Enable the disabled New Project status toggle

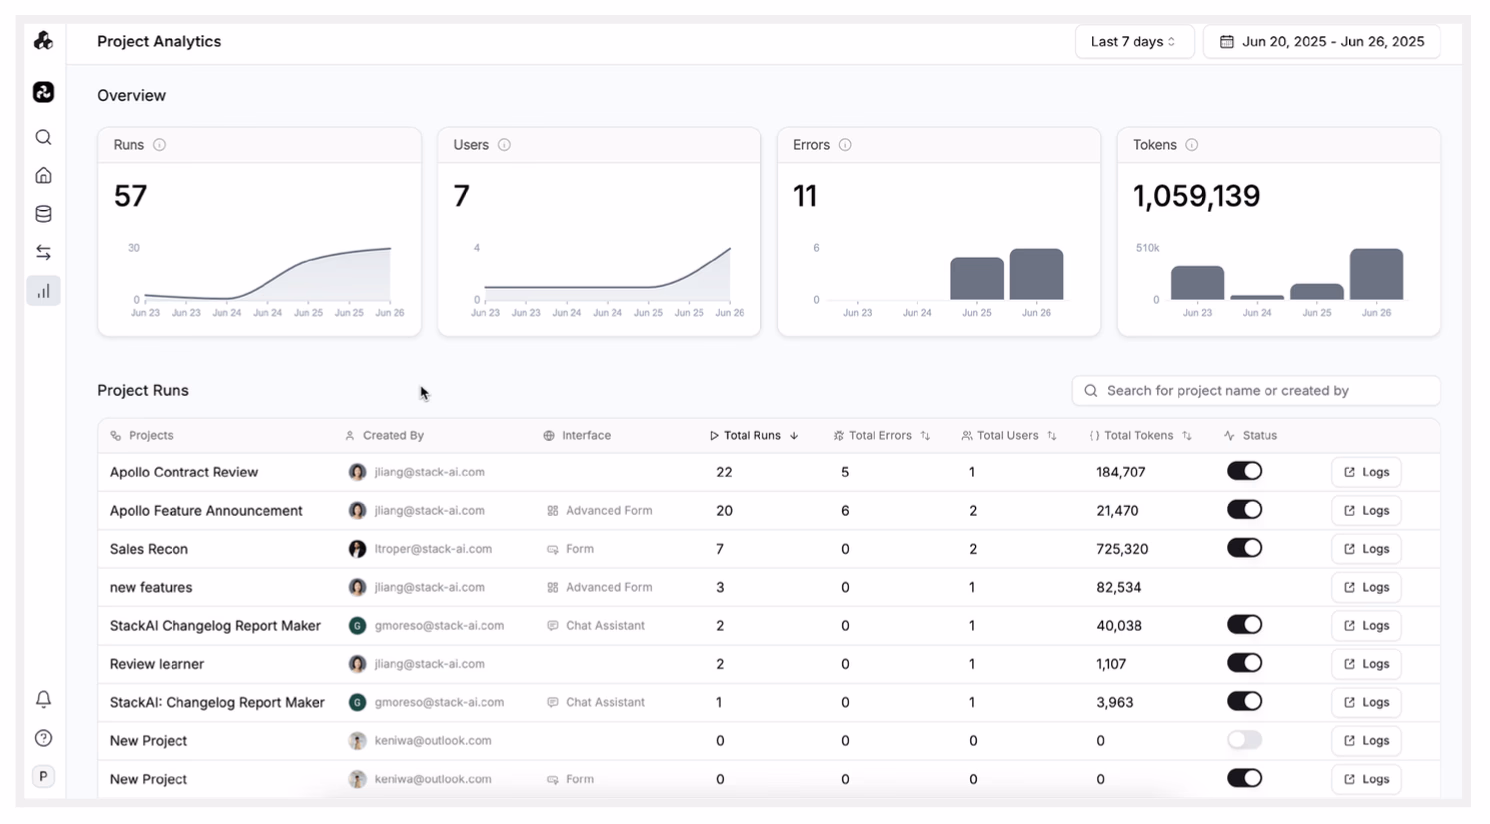click(1244, 740)
